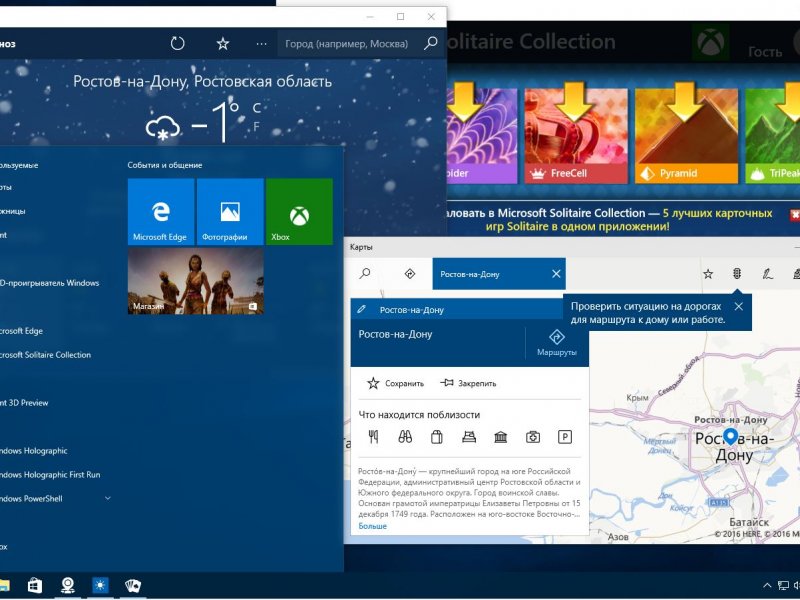Select the Pyramid game tile
800x600 pixels.
[686, 136]
